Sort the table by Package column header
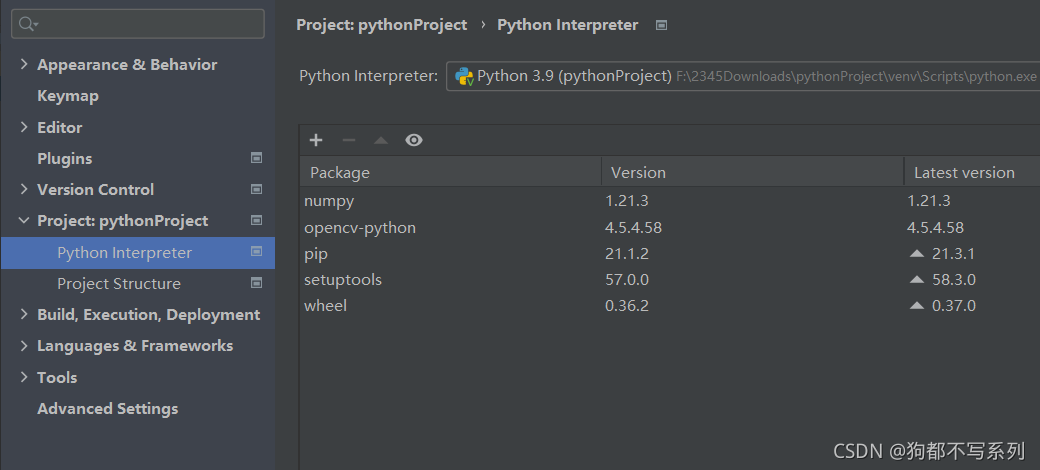Screen dimensions: 1040x470 tap(450, 172)
